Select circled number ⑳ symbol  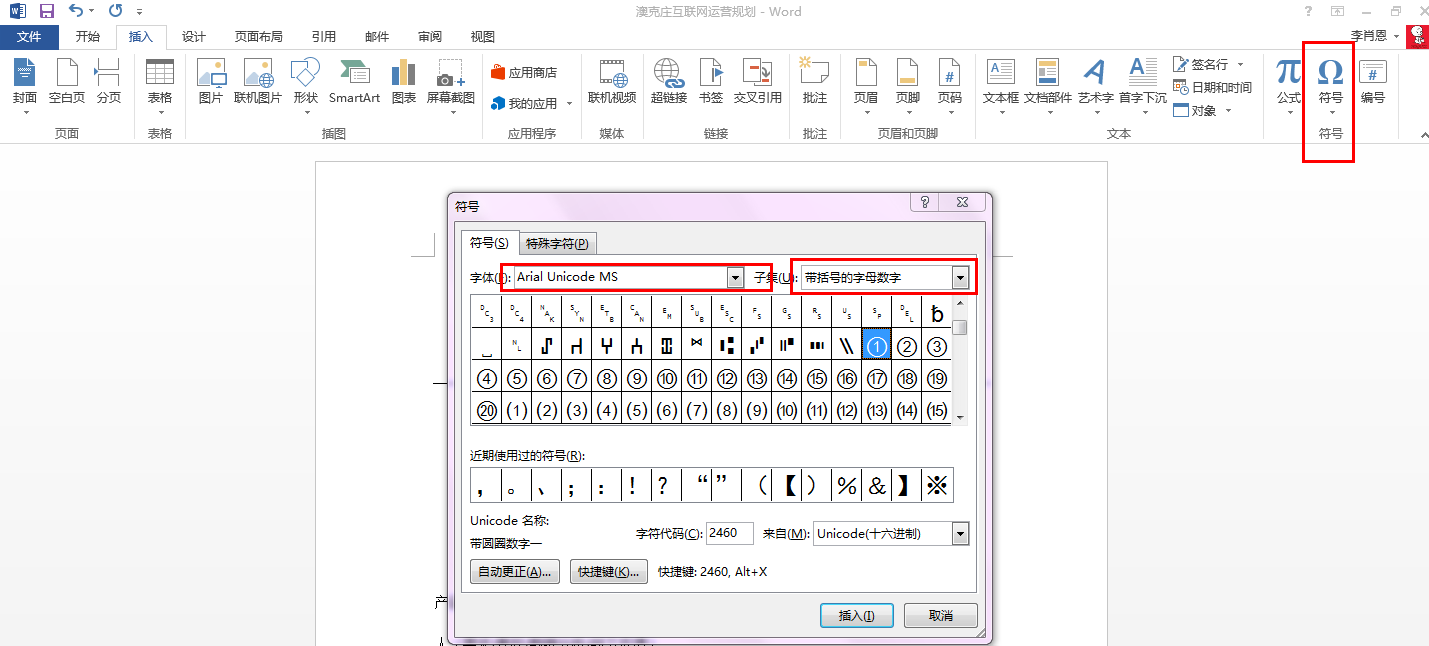point(487,410)
